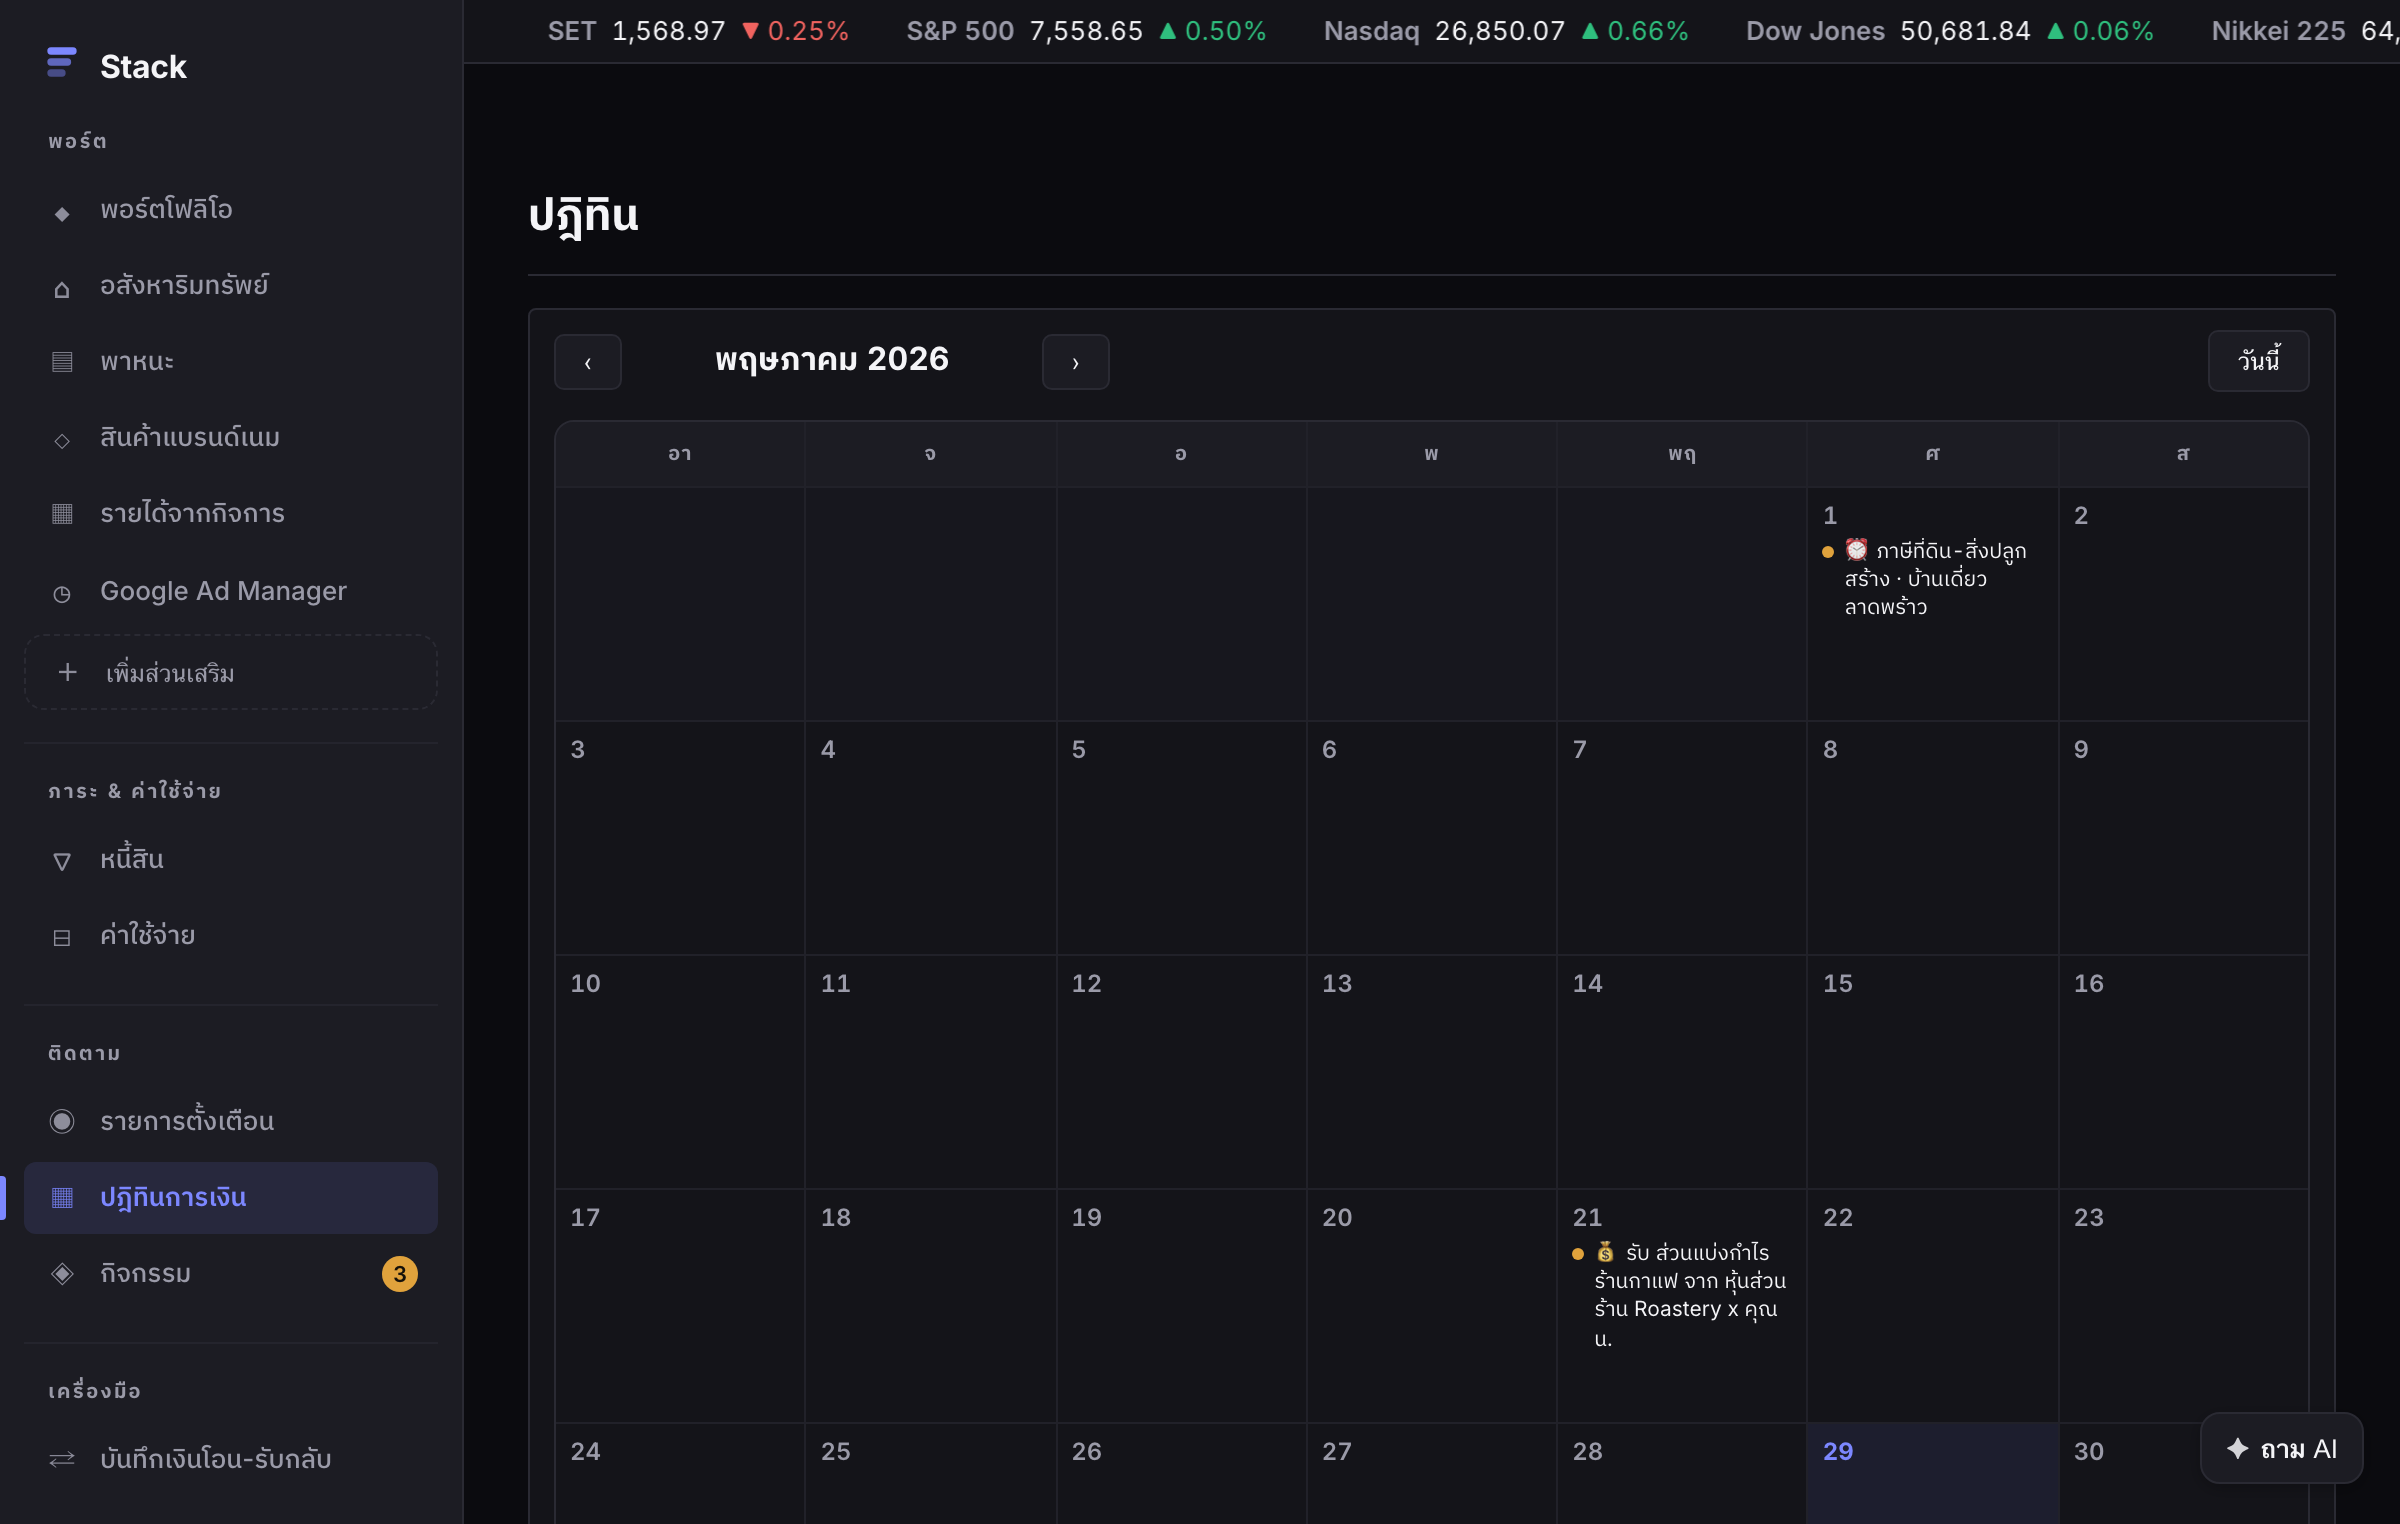Click the อสังหาริมทรัพย์ house icon
Screen dimensions: 2400x1524
click(62, 289)
